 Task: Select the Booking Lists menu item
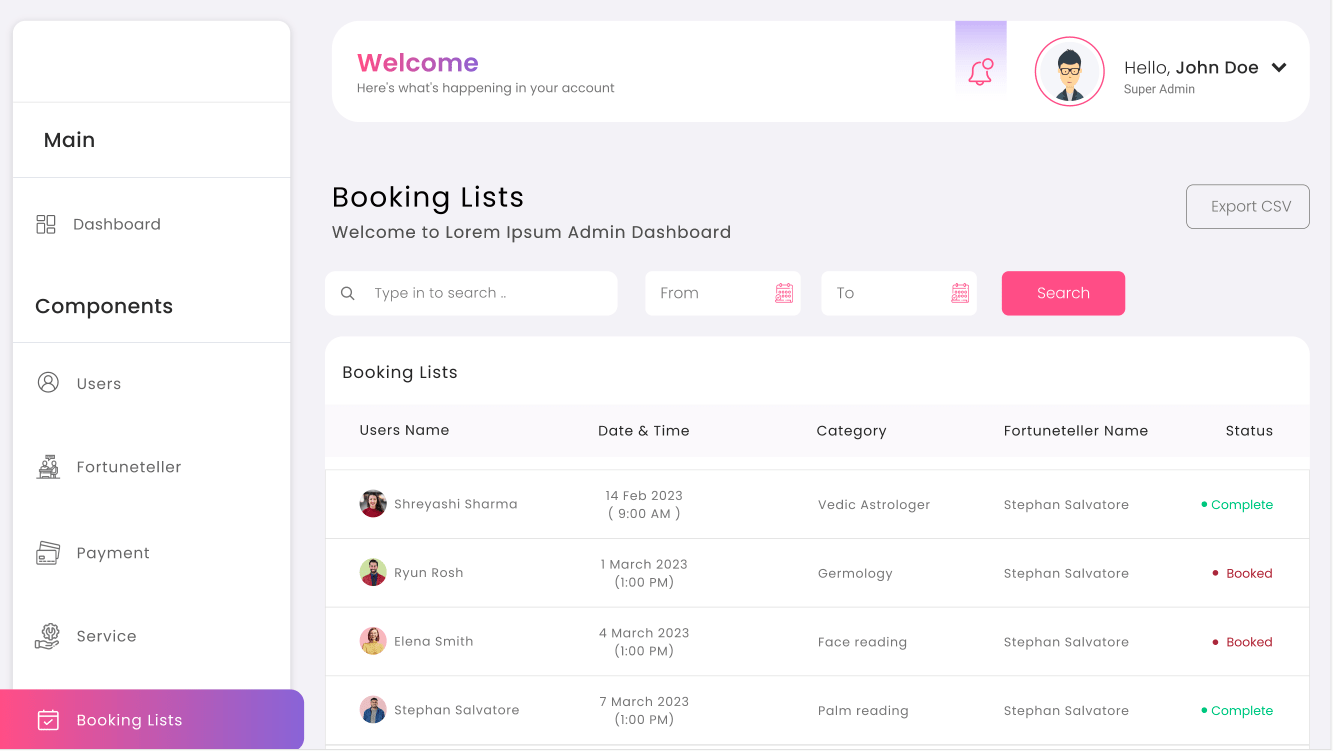(152, 720)
